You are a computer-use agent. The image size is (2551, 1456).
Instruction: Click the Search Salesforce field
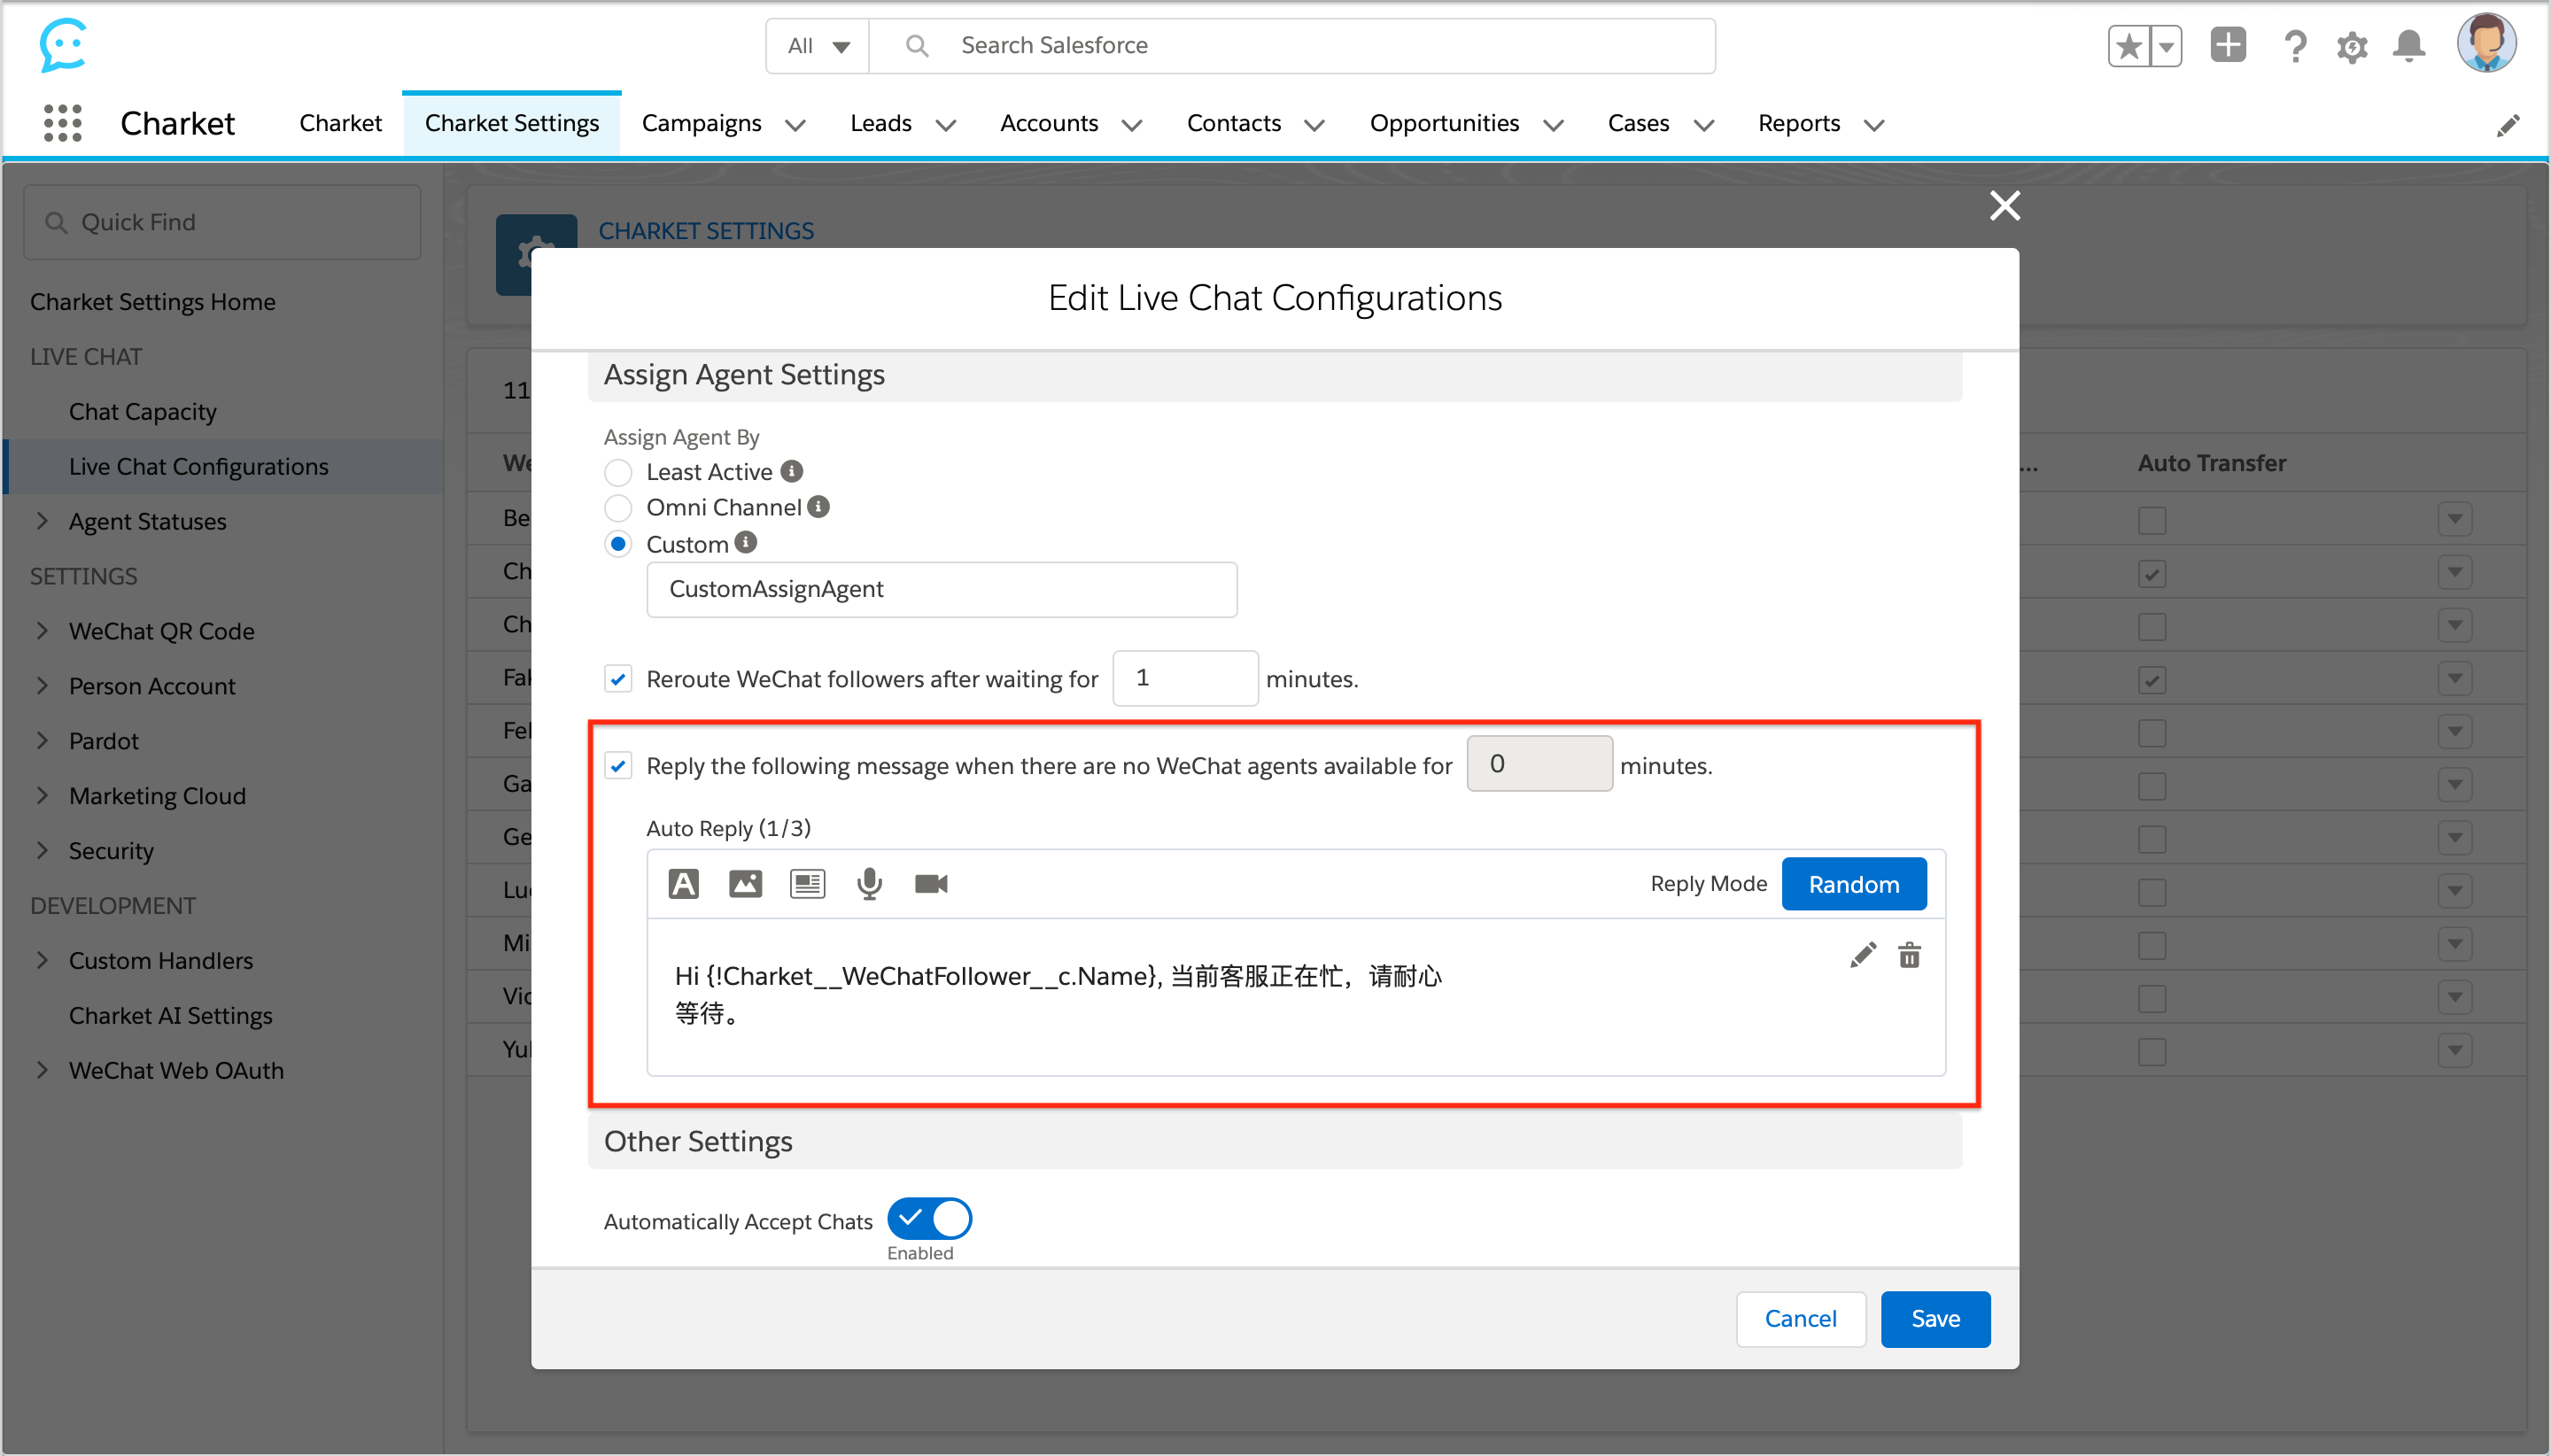(x=1294, y=46)
